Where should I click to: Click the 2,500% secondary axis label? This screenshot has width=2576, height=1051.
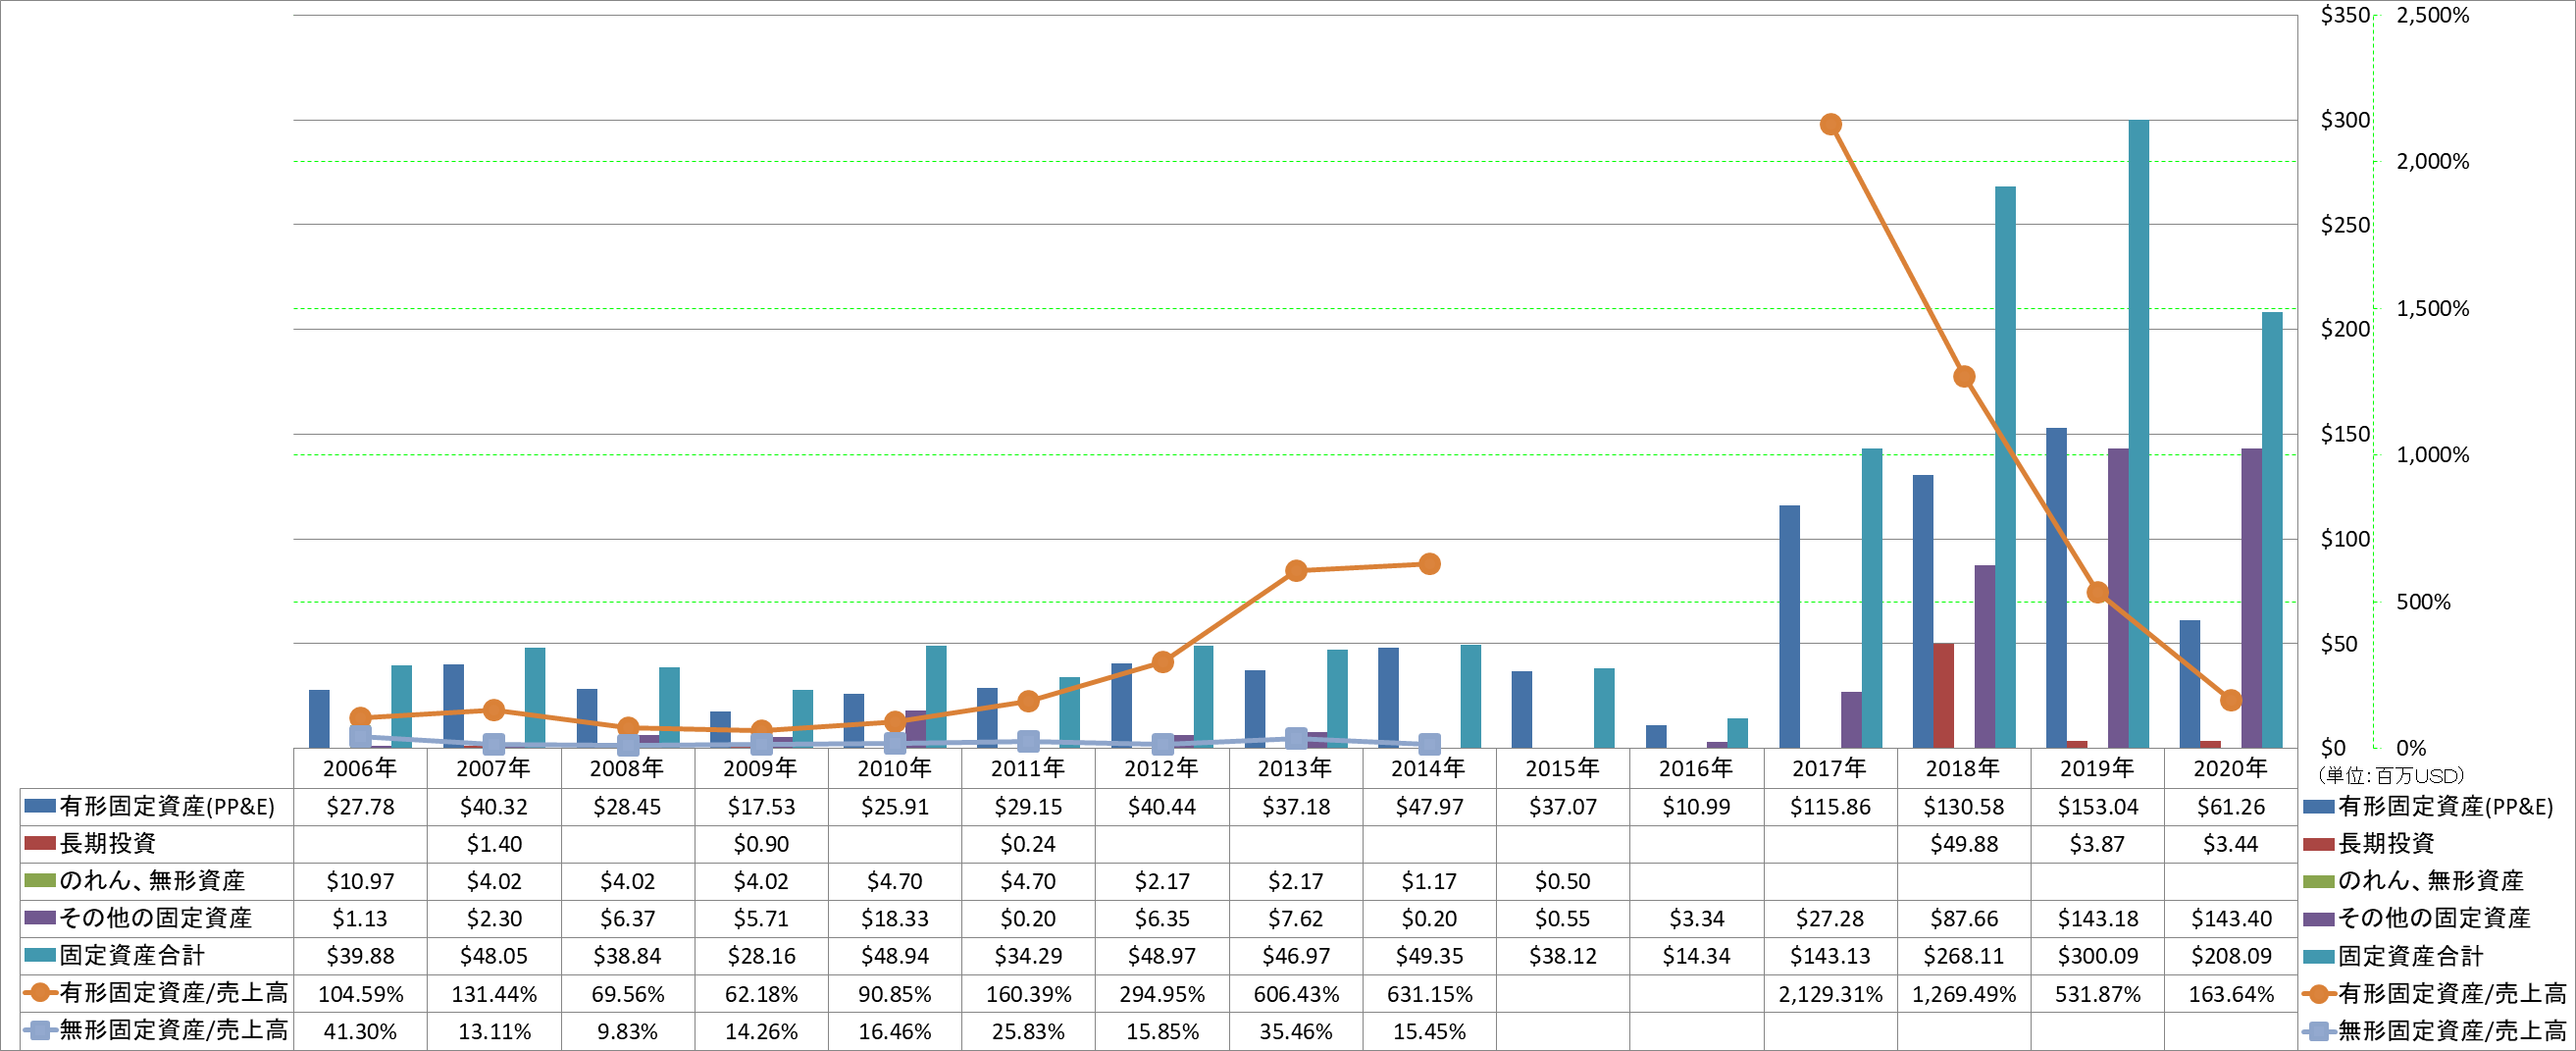(2432, 15)
